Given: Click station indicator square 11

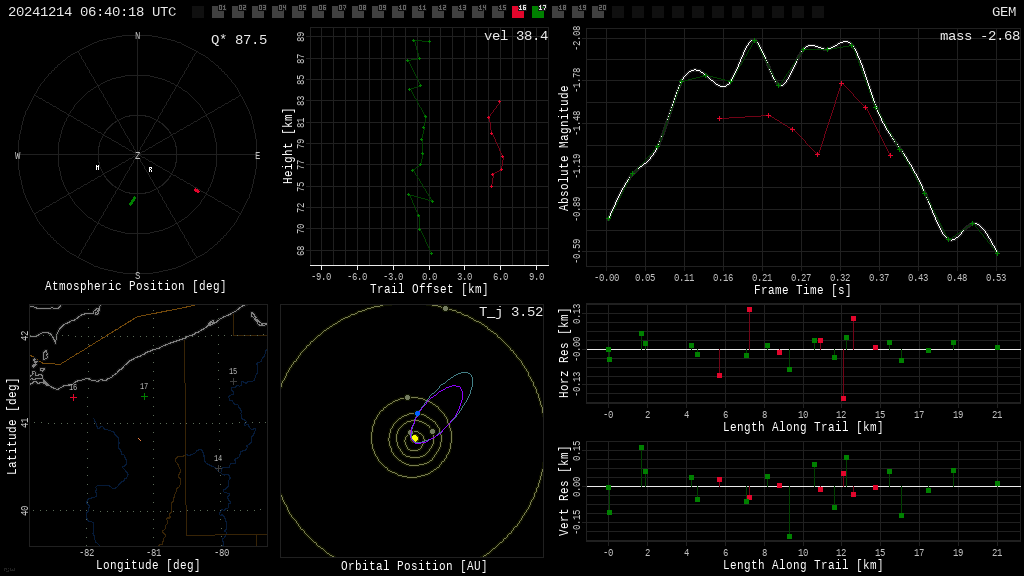Looking at the screenshot, I should coord(418,12).
